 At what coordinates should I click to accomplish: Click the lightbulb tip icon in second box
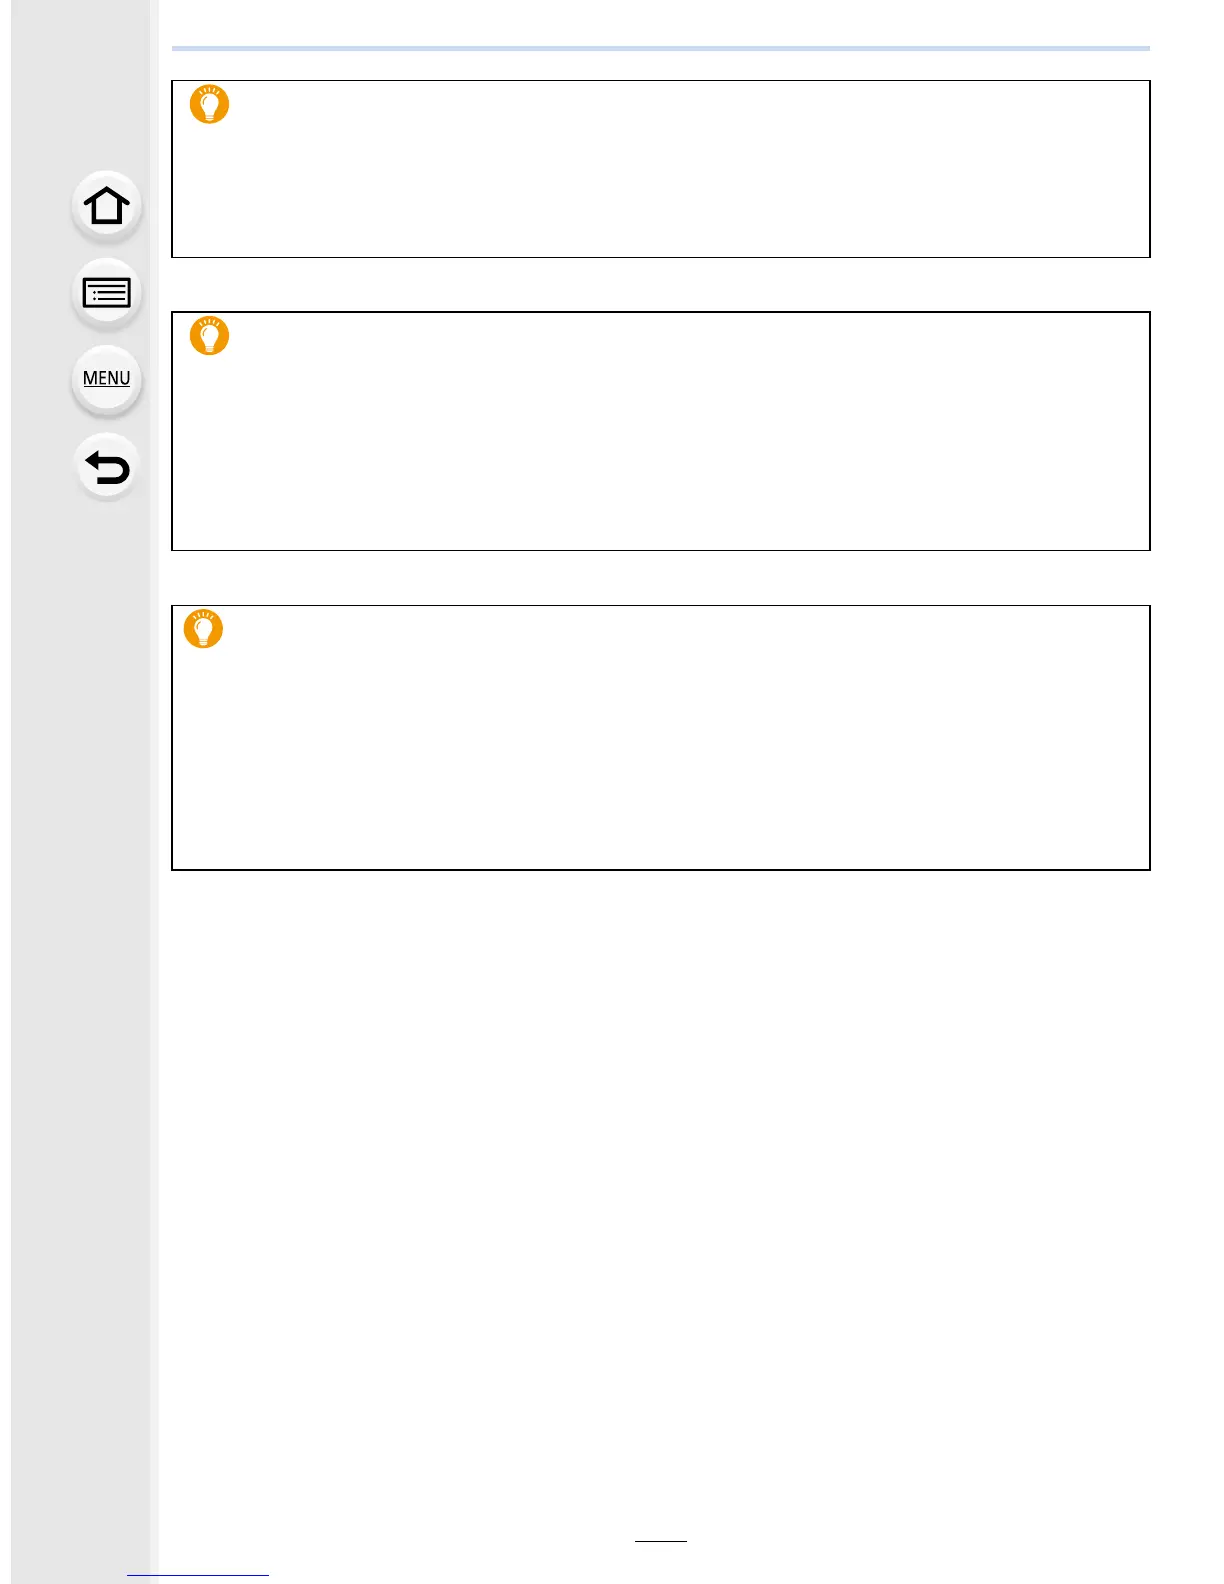click(209, 335)
